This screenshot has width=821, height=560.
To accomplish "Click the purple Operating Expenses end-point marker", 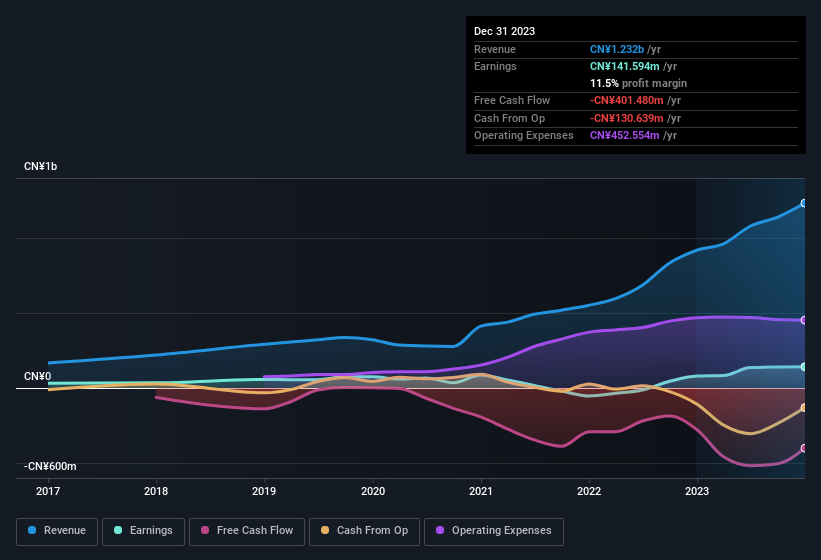I will click(804, 320).
